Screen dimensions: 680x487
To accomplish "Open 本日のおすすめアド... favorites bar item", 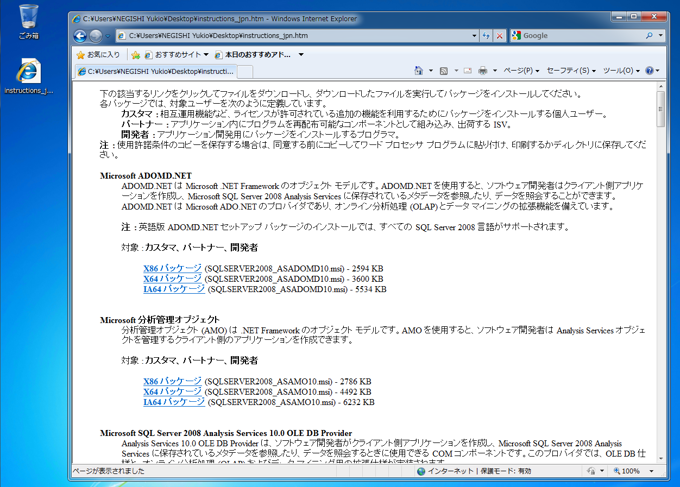I will (253, 55).
